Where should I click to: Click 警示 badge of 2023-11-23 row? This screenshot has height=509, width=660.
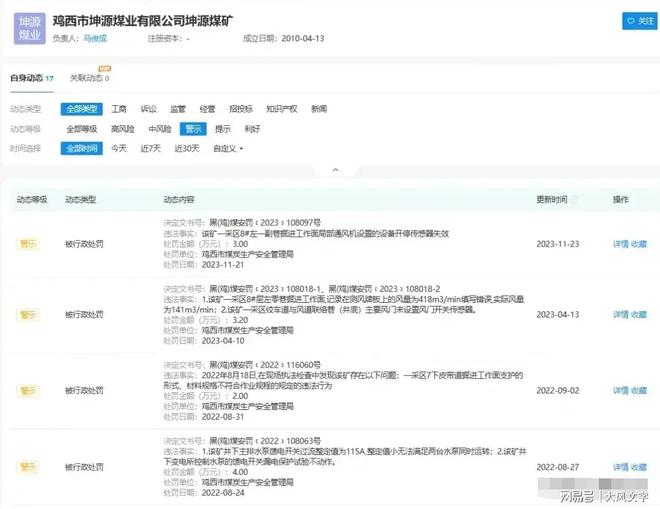point(28,244)
